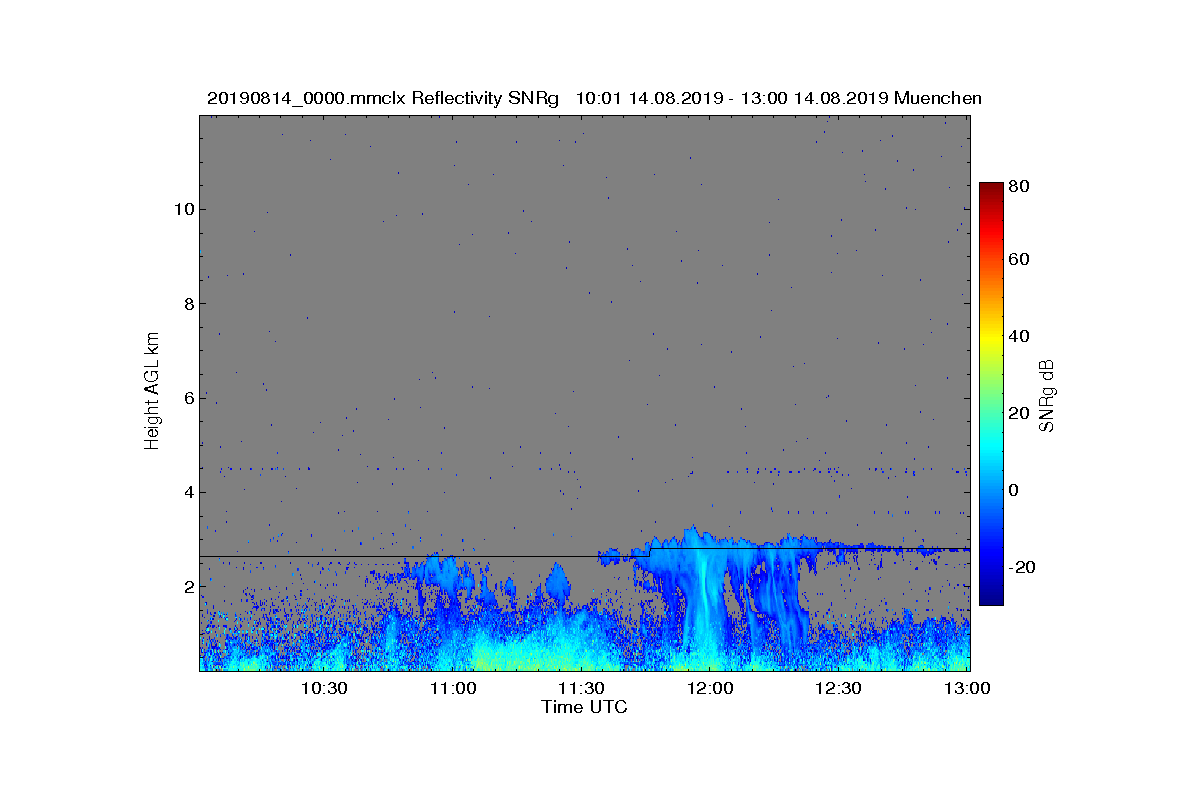Viewport: 1200px width, 800px height.
Task: Click the height tick label 8
Action: pos(188,303)
